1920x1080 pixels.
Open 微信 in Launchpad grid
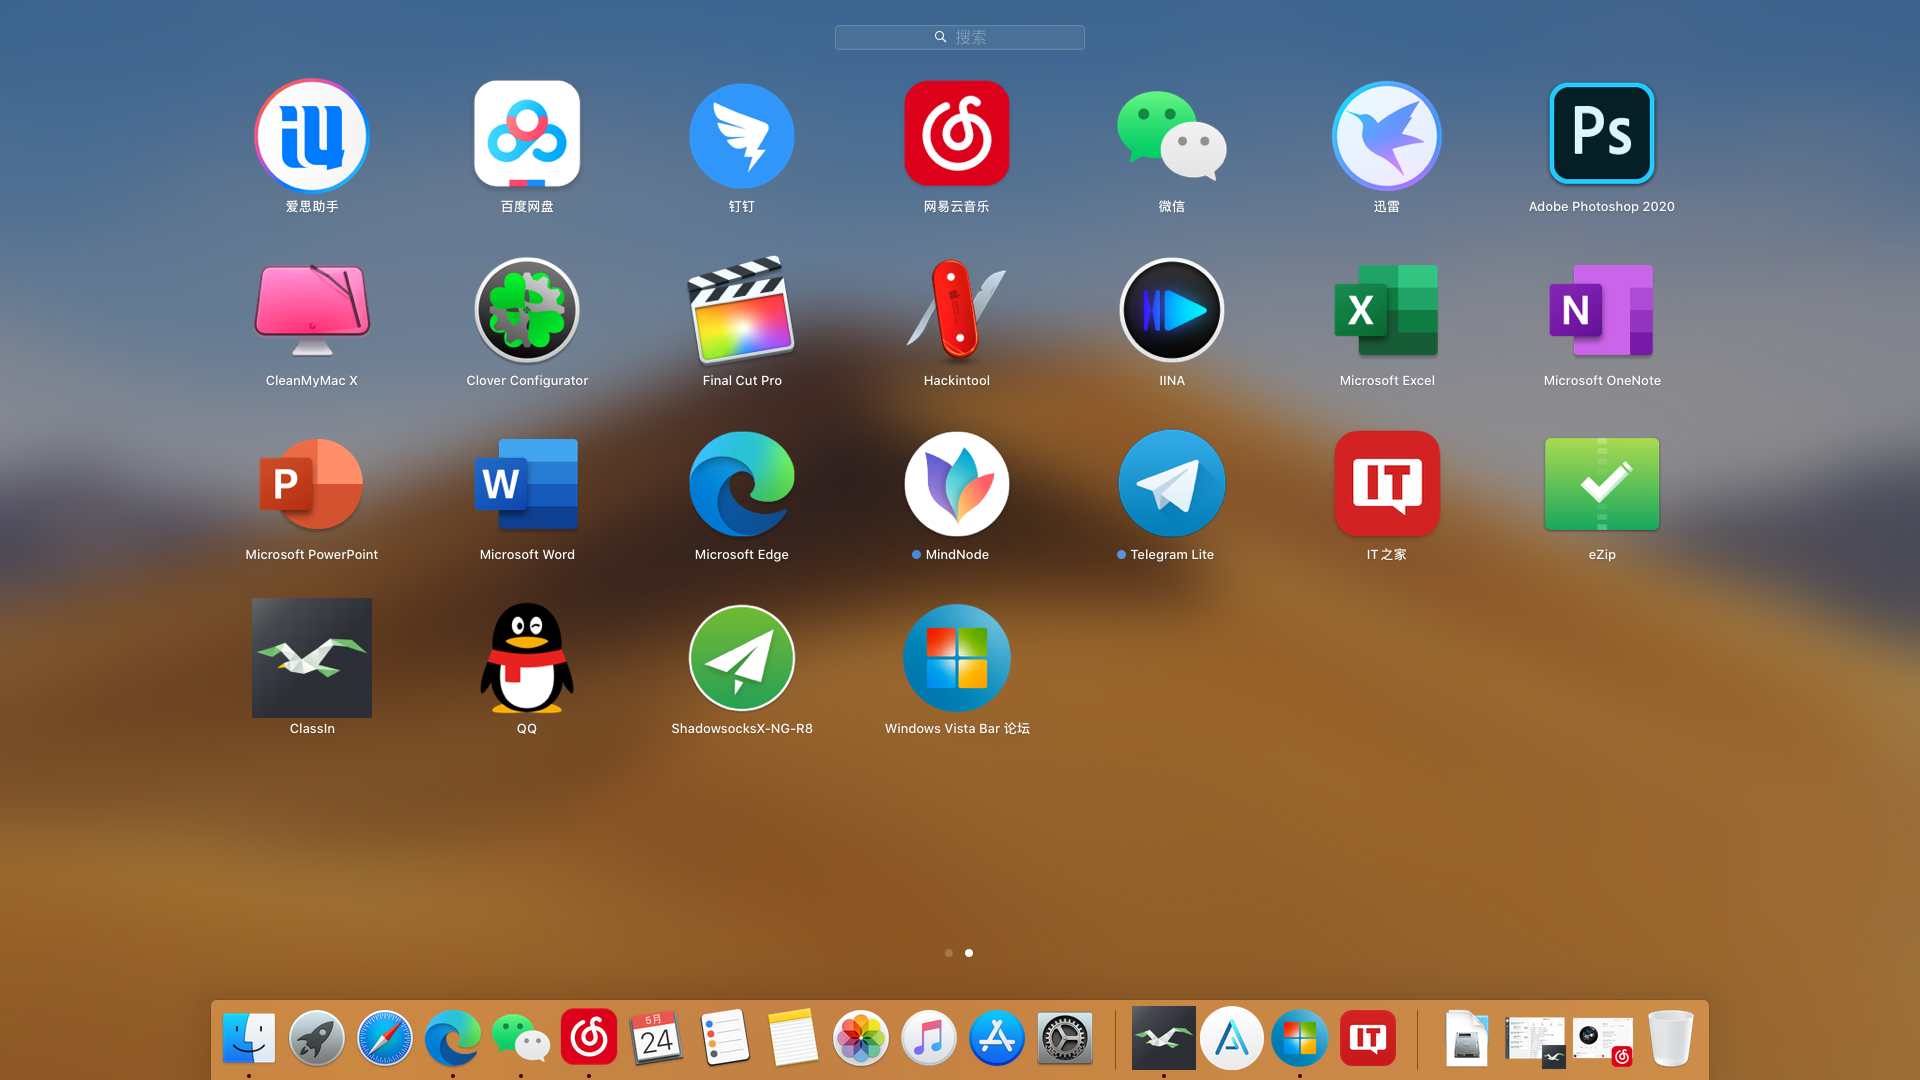tap(1172, 135)
